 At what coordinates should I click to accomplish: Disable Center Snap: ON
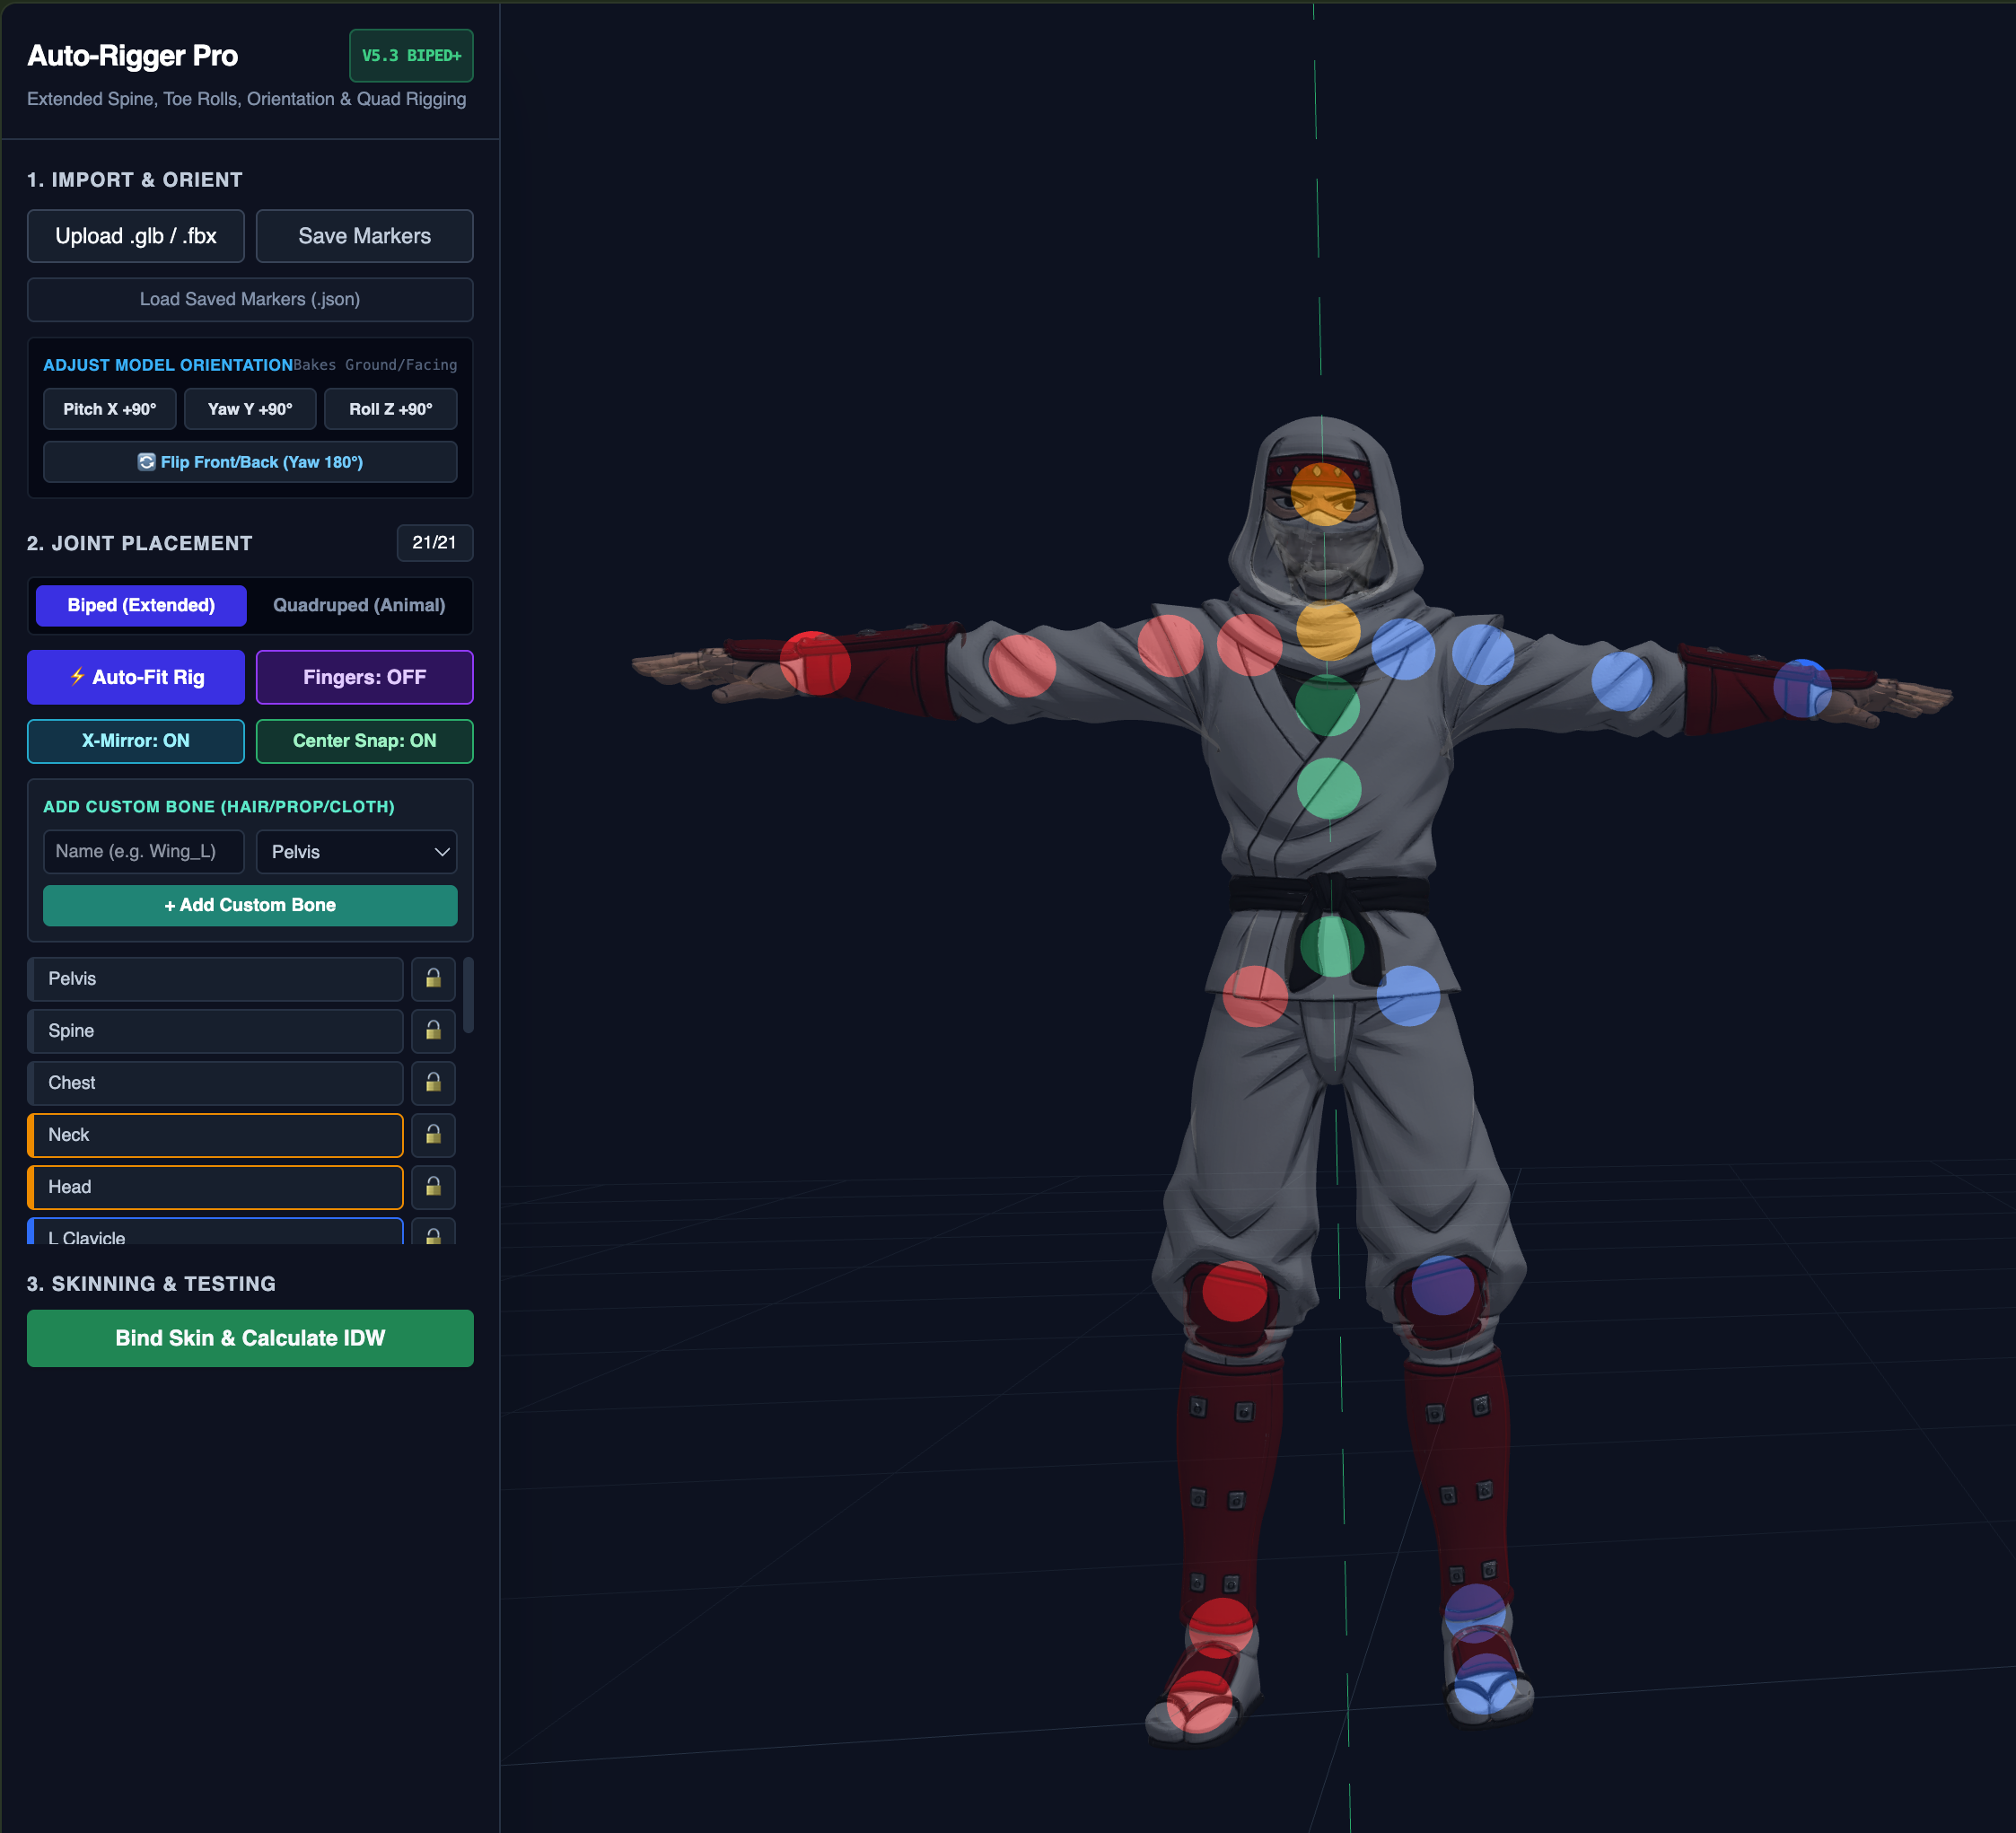364,741
